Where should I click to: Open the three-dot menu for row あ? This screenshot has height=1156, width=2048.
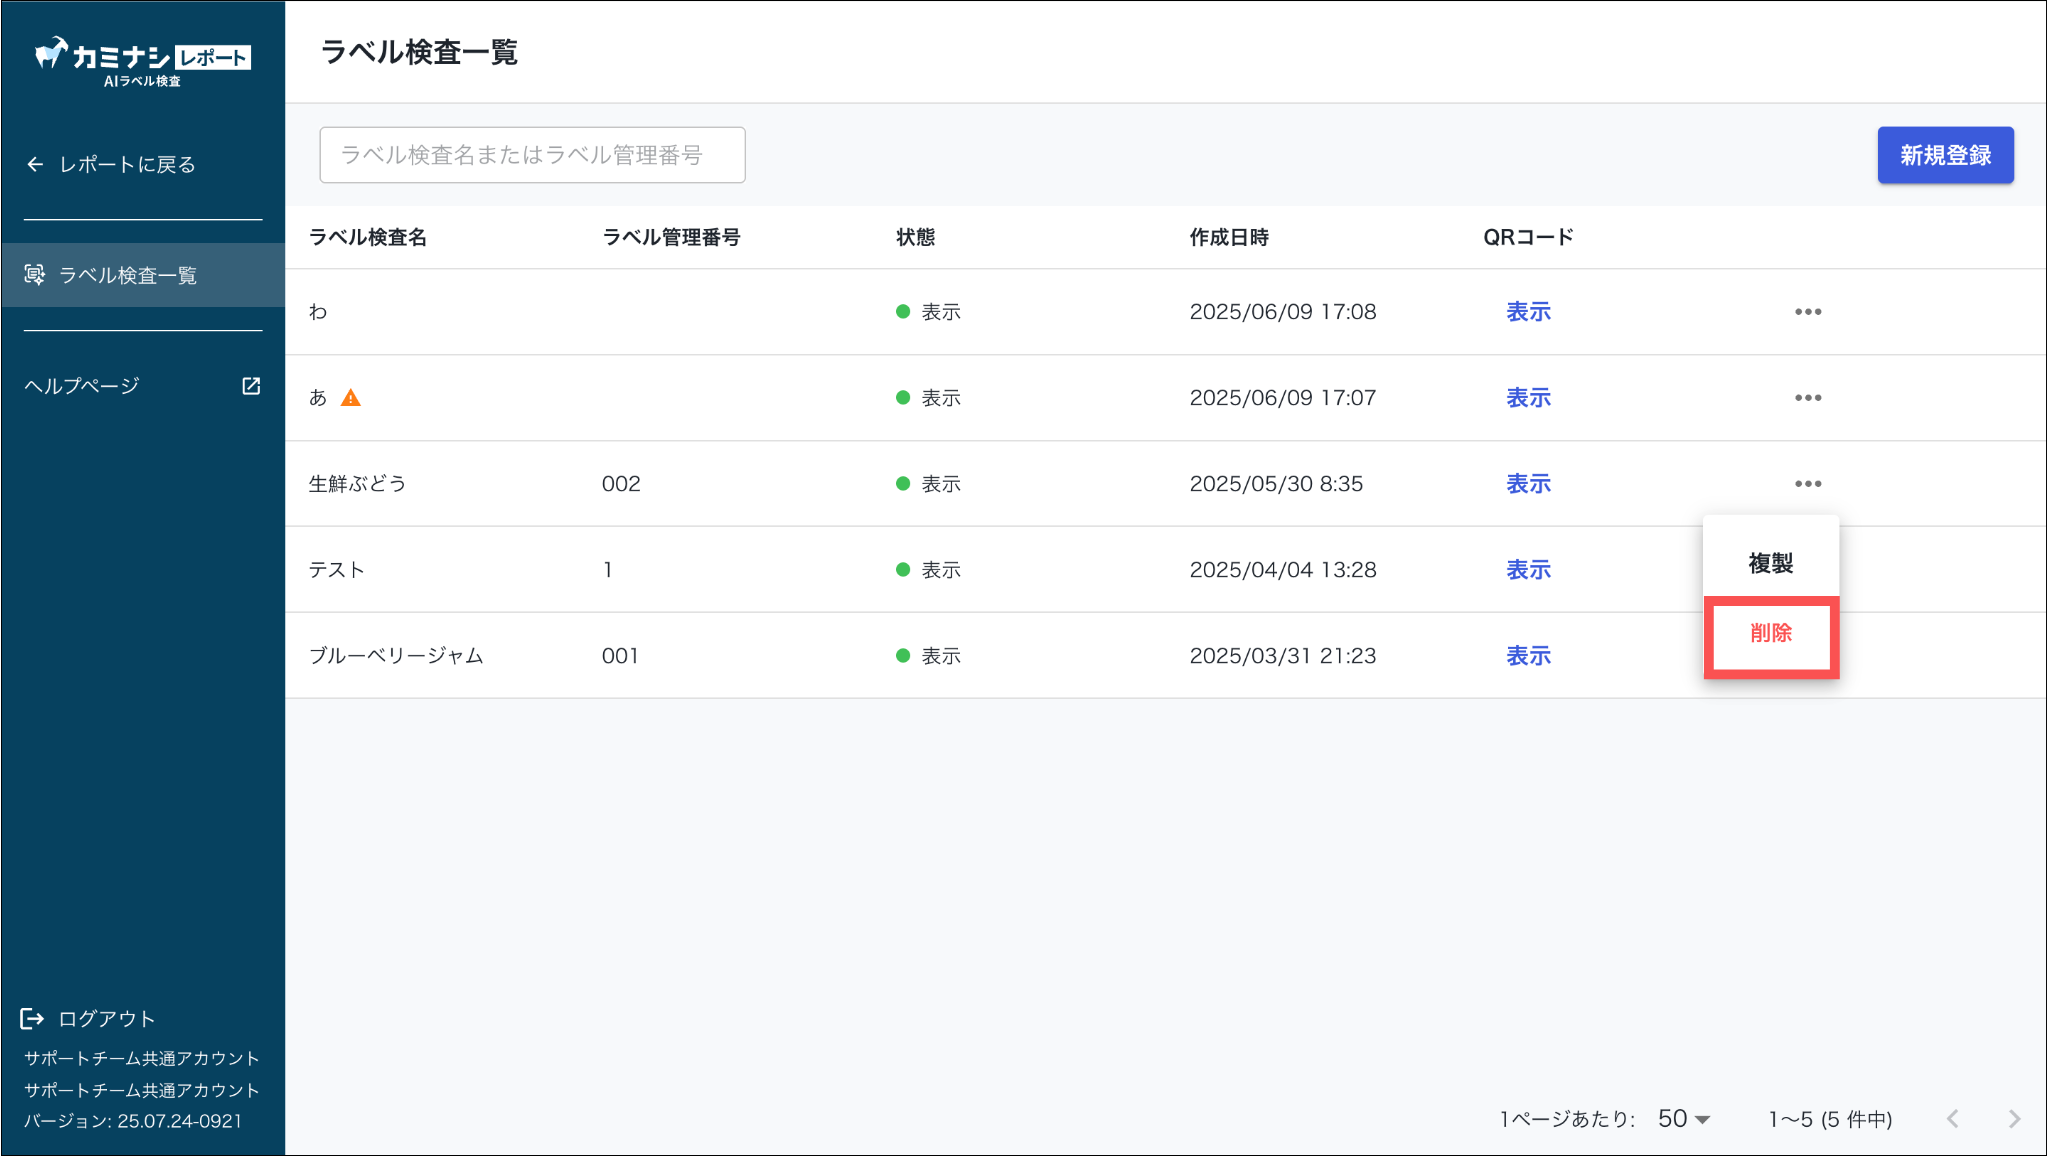[1807, 398]
